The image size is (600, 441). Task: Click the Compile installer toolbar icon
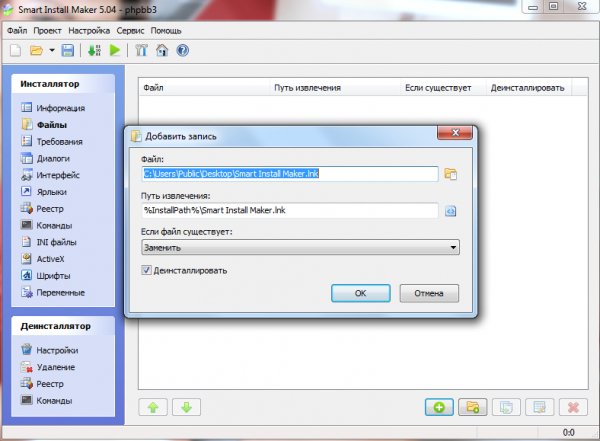point(95,50)
